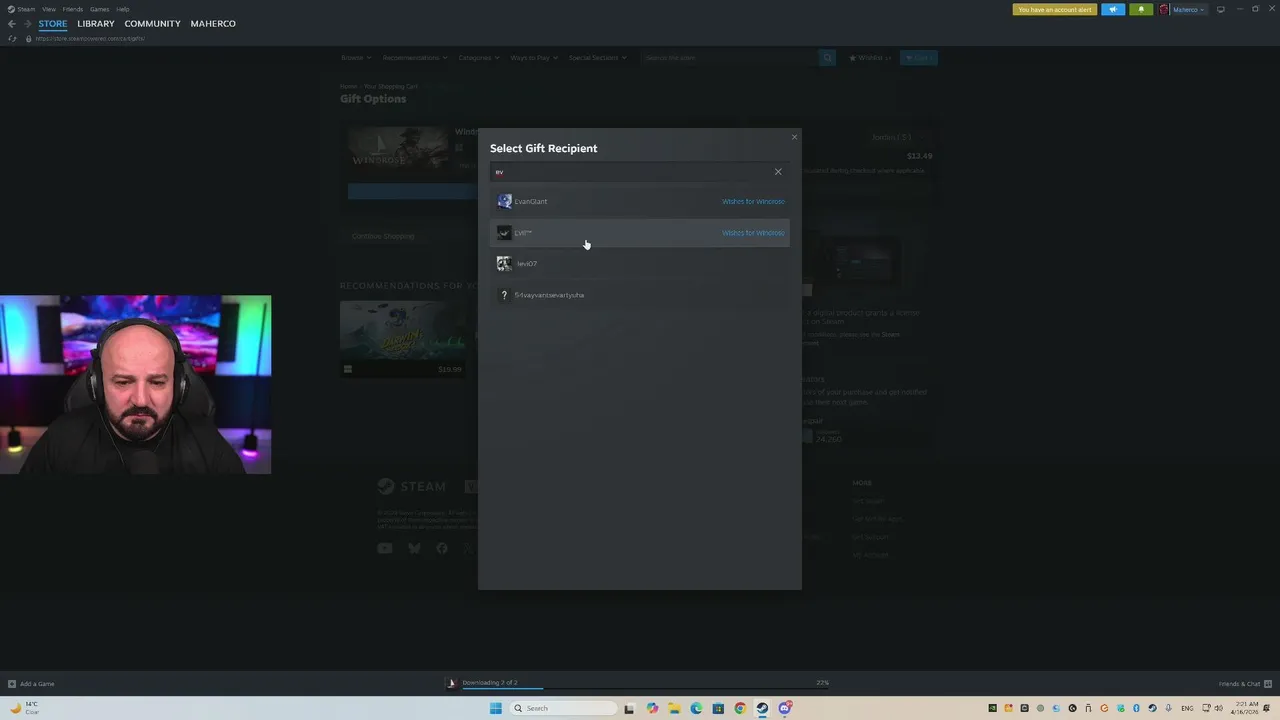Clear the recipient search field
Image resolution: width=1280 pixels, height=720 pixels.
(x=778, y=172)
